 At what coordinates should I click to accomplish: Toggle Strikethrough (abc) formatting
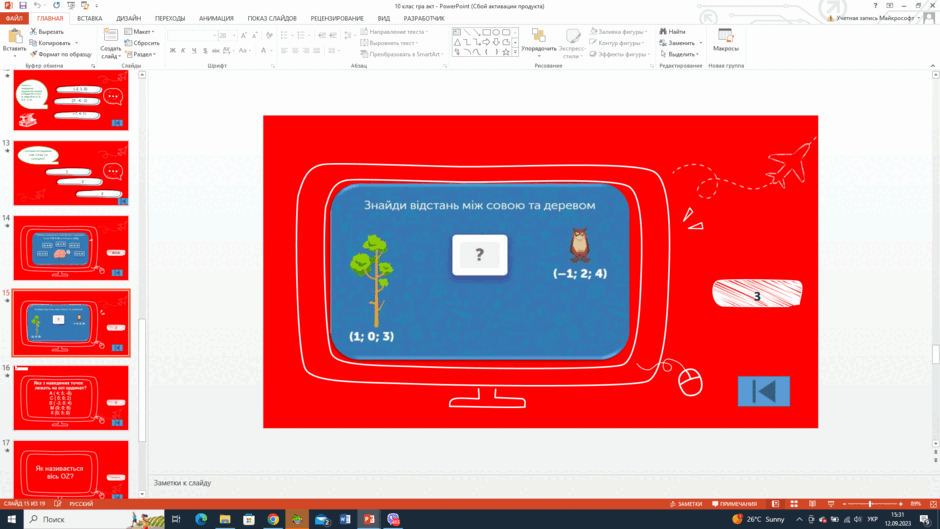coord(215,51)
